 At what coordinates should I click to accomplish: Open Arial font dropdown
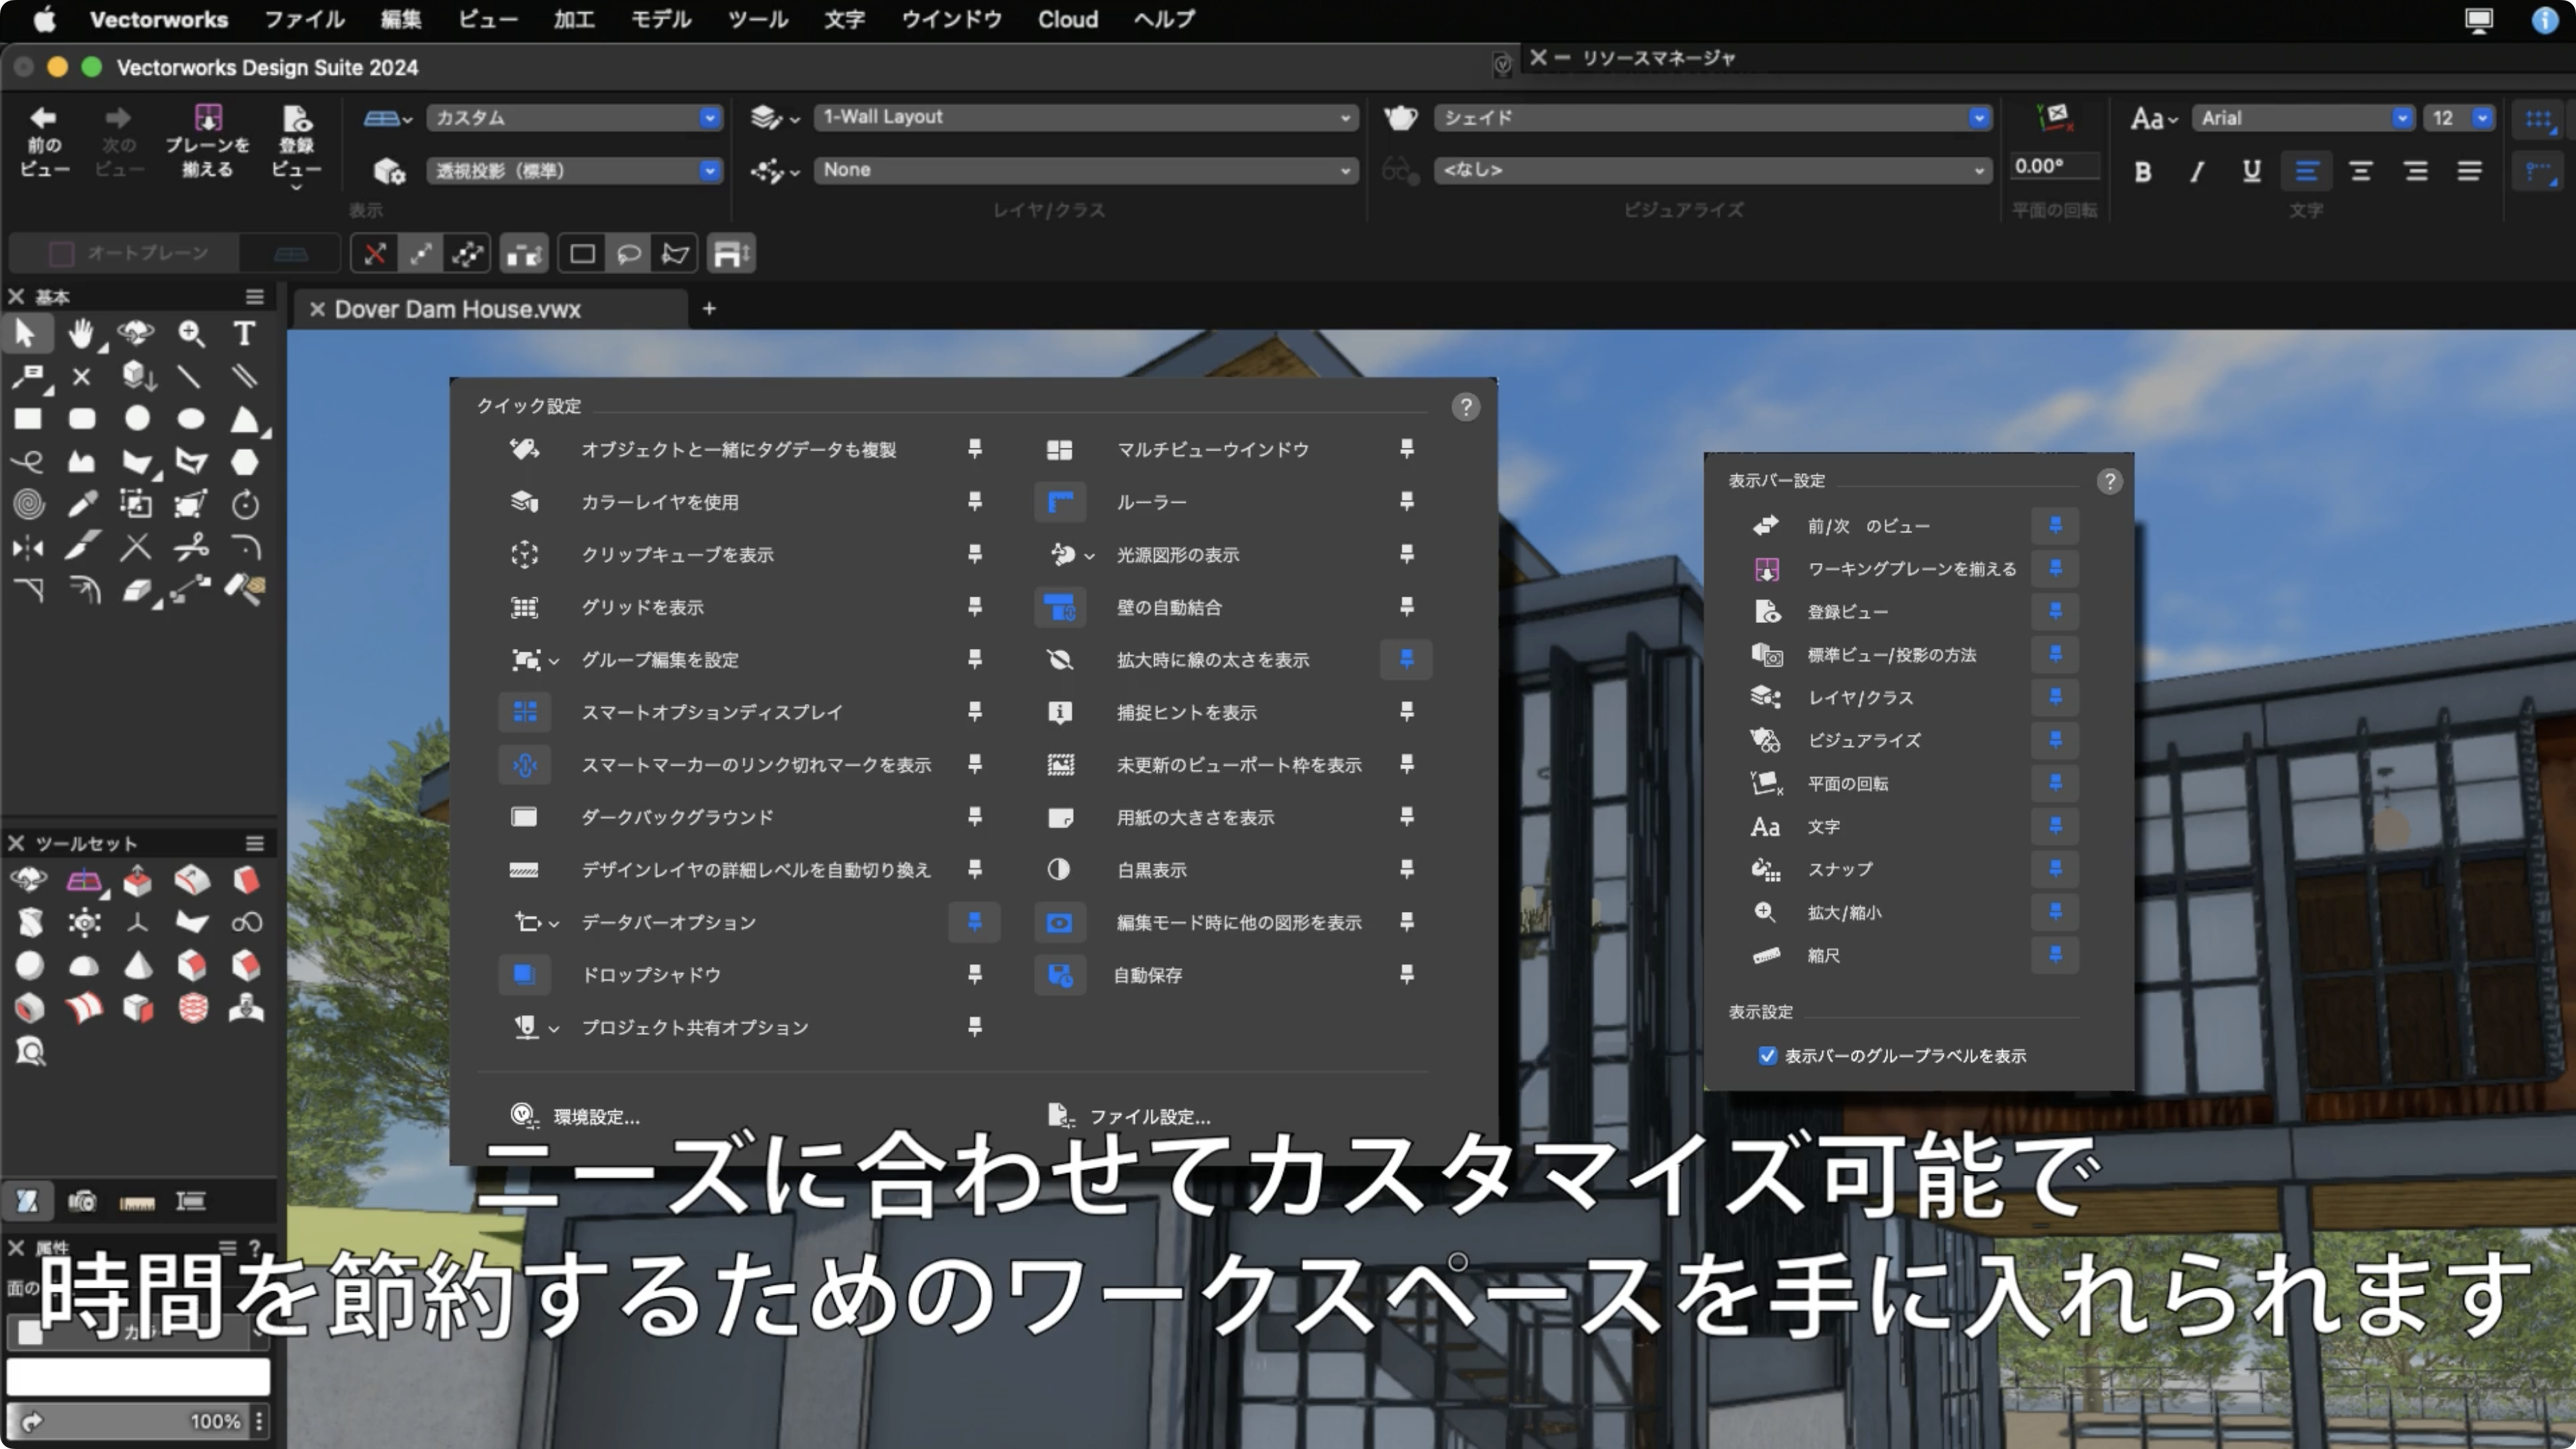click(x=2304, y=118)
